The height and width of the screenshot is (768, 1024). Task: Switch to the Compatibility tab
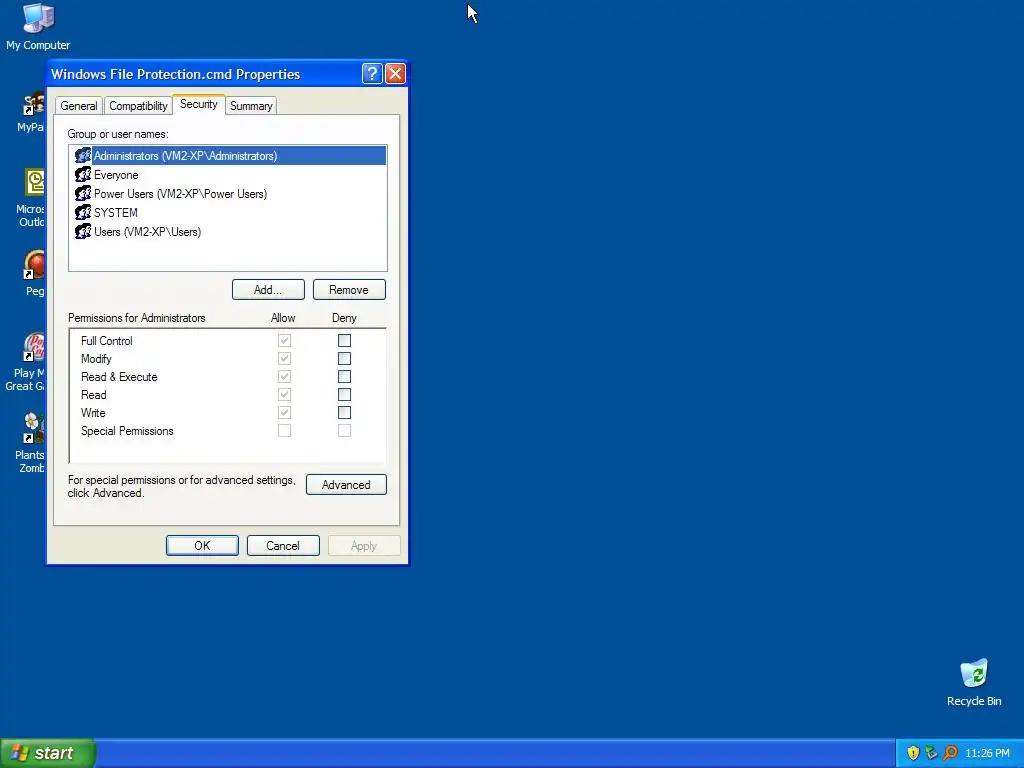[x=138, y=106]
